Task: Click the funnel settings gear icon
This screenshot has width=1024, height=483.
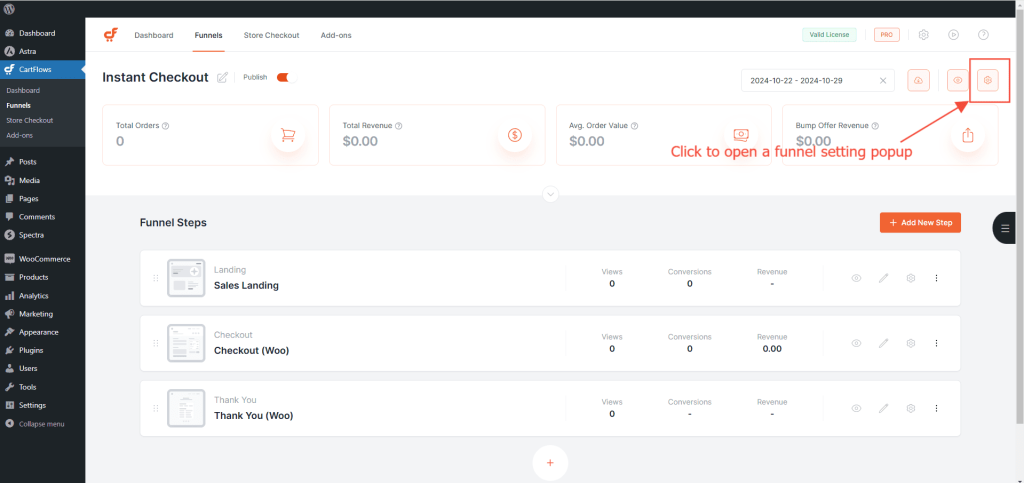Action: click(x=988, y=80)
